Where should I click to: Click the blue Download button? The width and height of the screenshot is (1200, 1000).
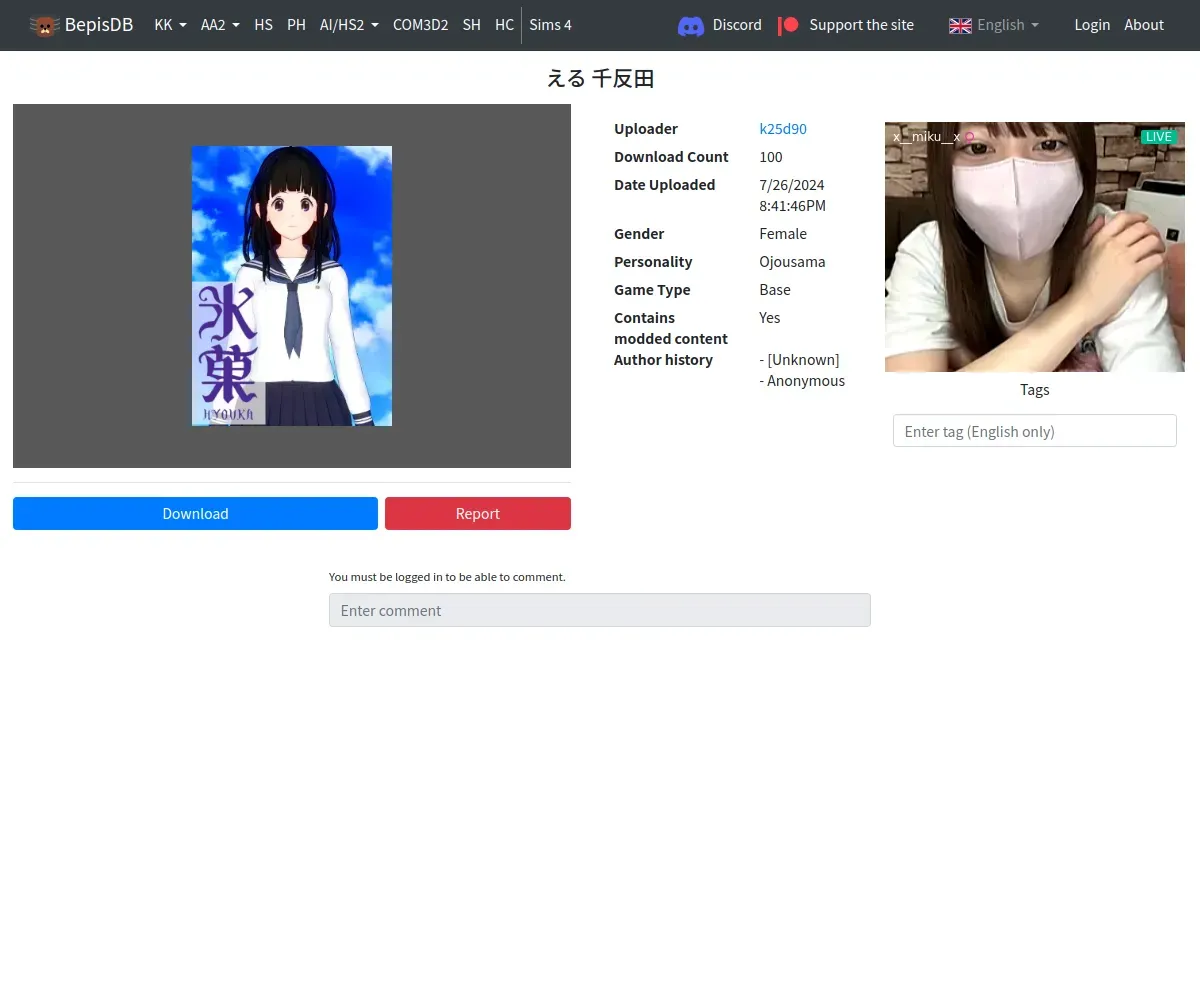(x=195, y=514)
